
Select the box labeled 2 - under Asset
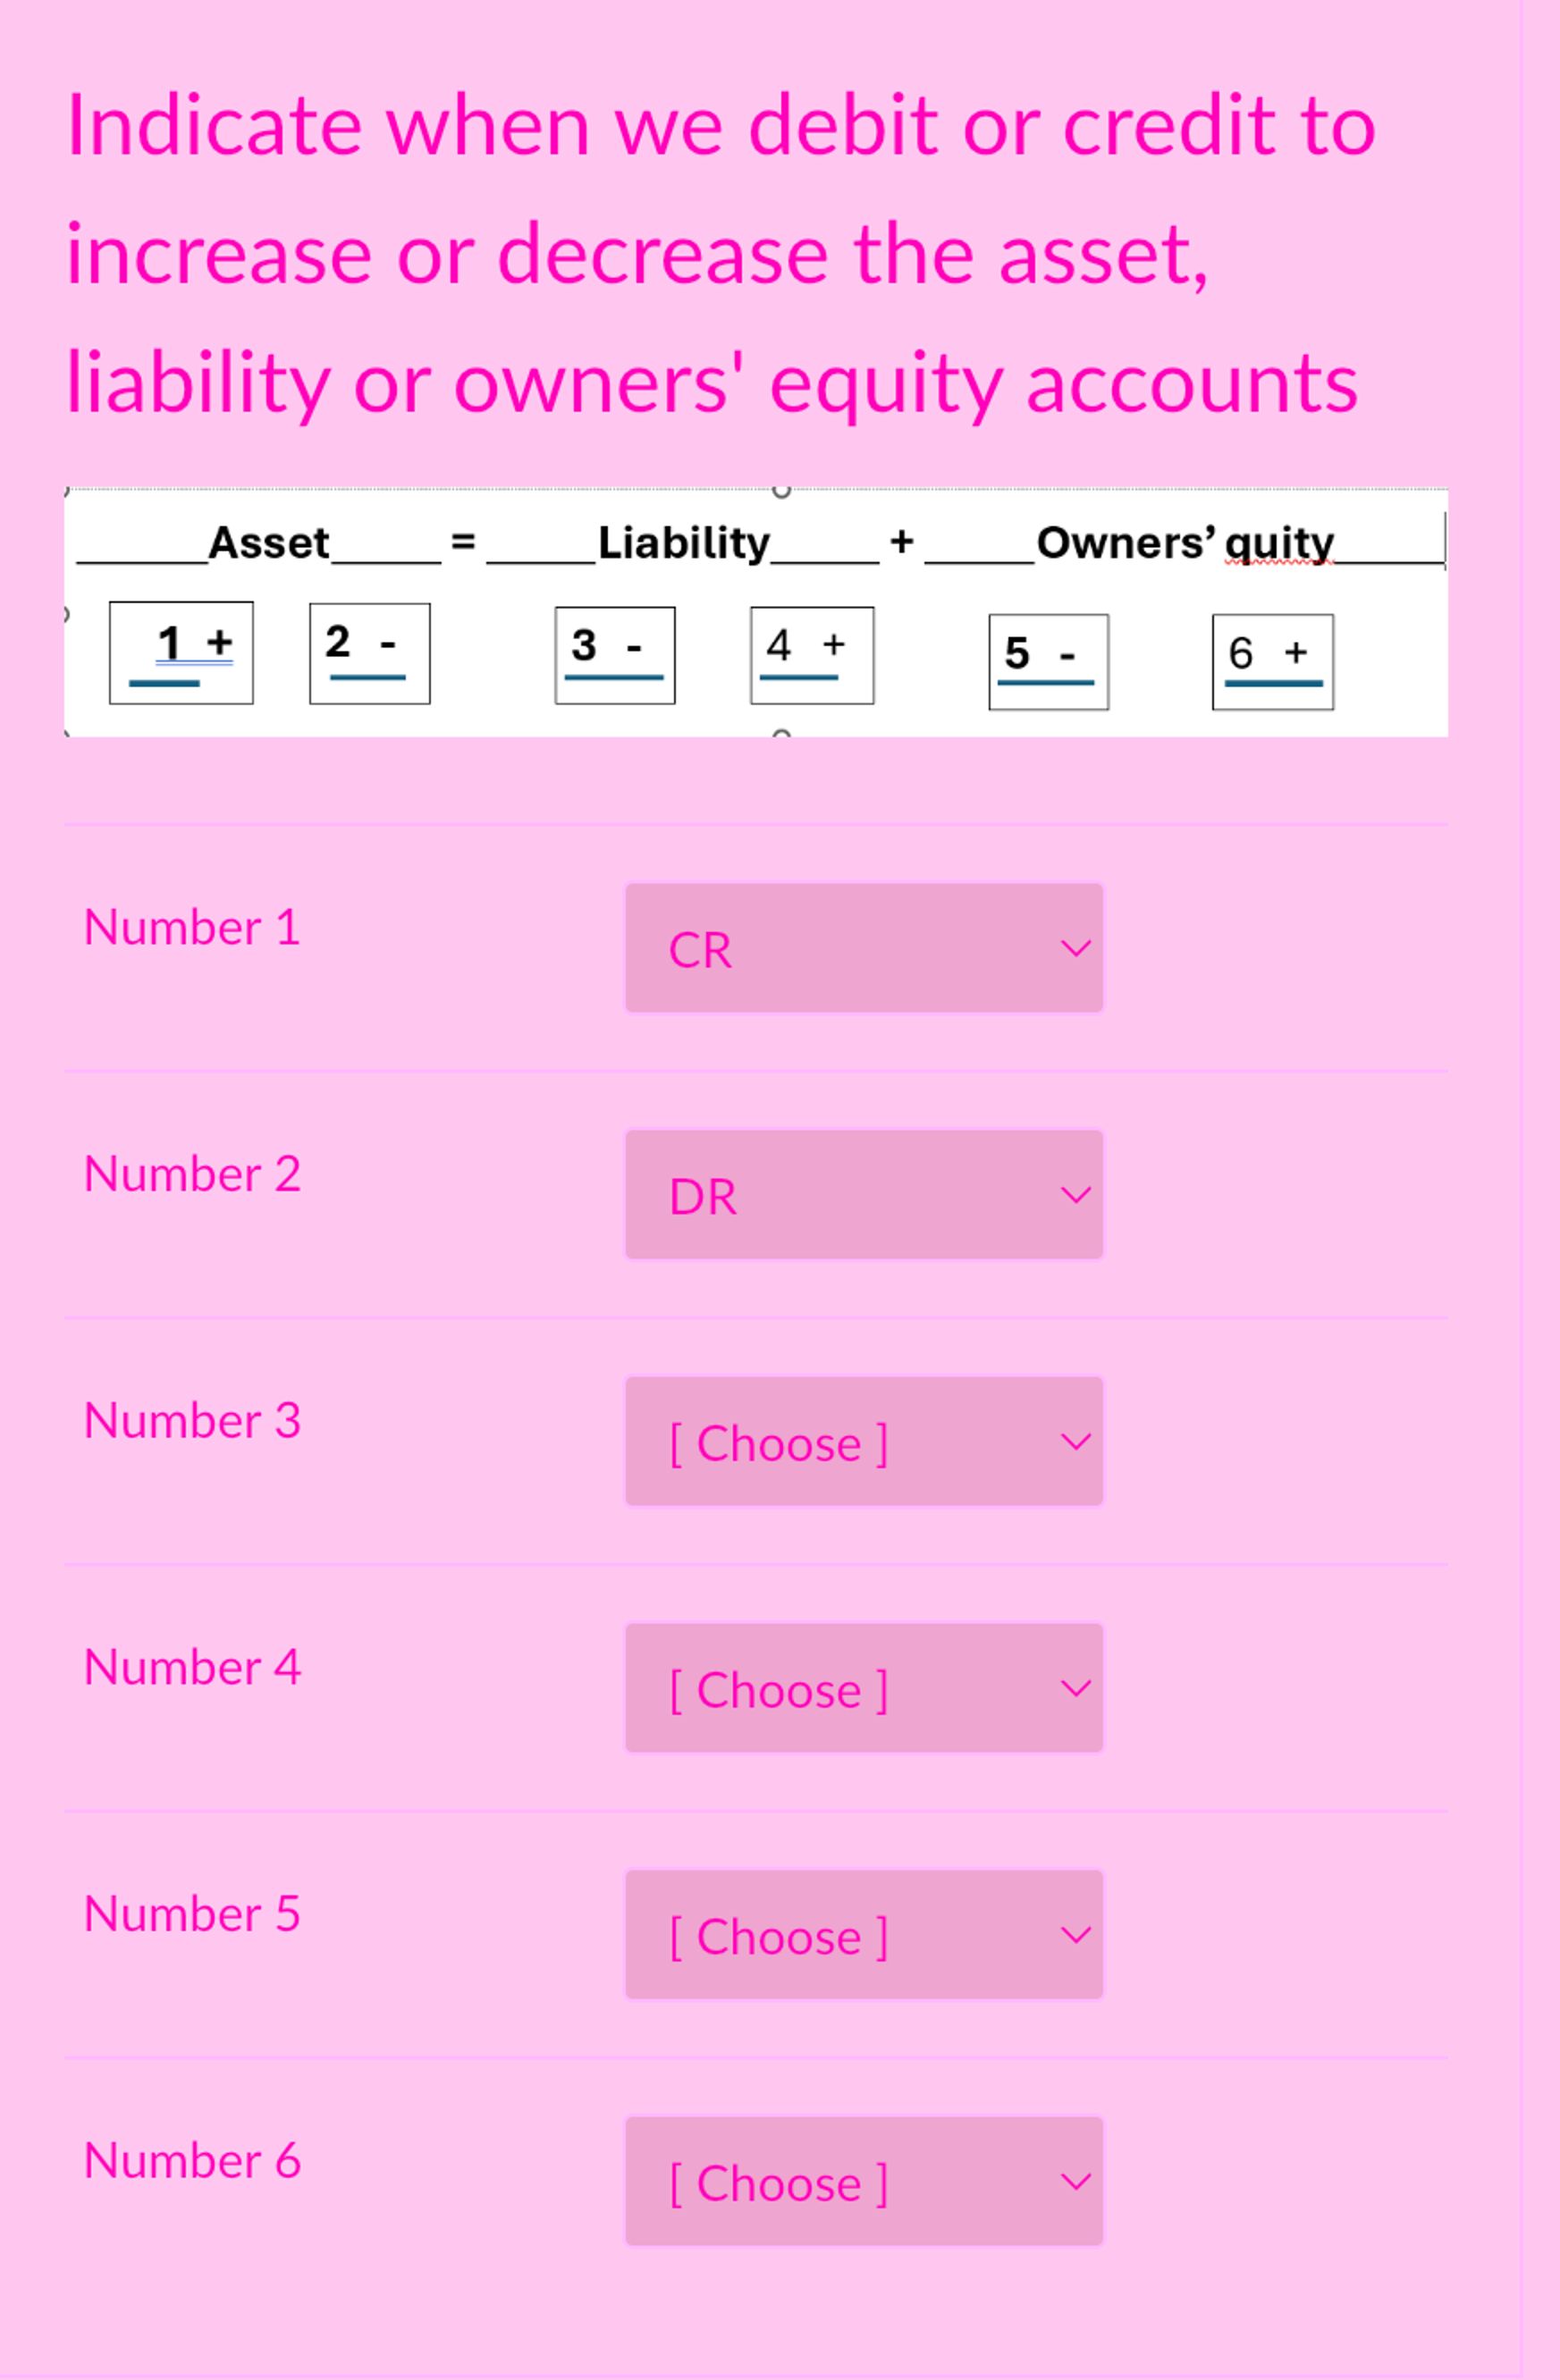(367, 652)
